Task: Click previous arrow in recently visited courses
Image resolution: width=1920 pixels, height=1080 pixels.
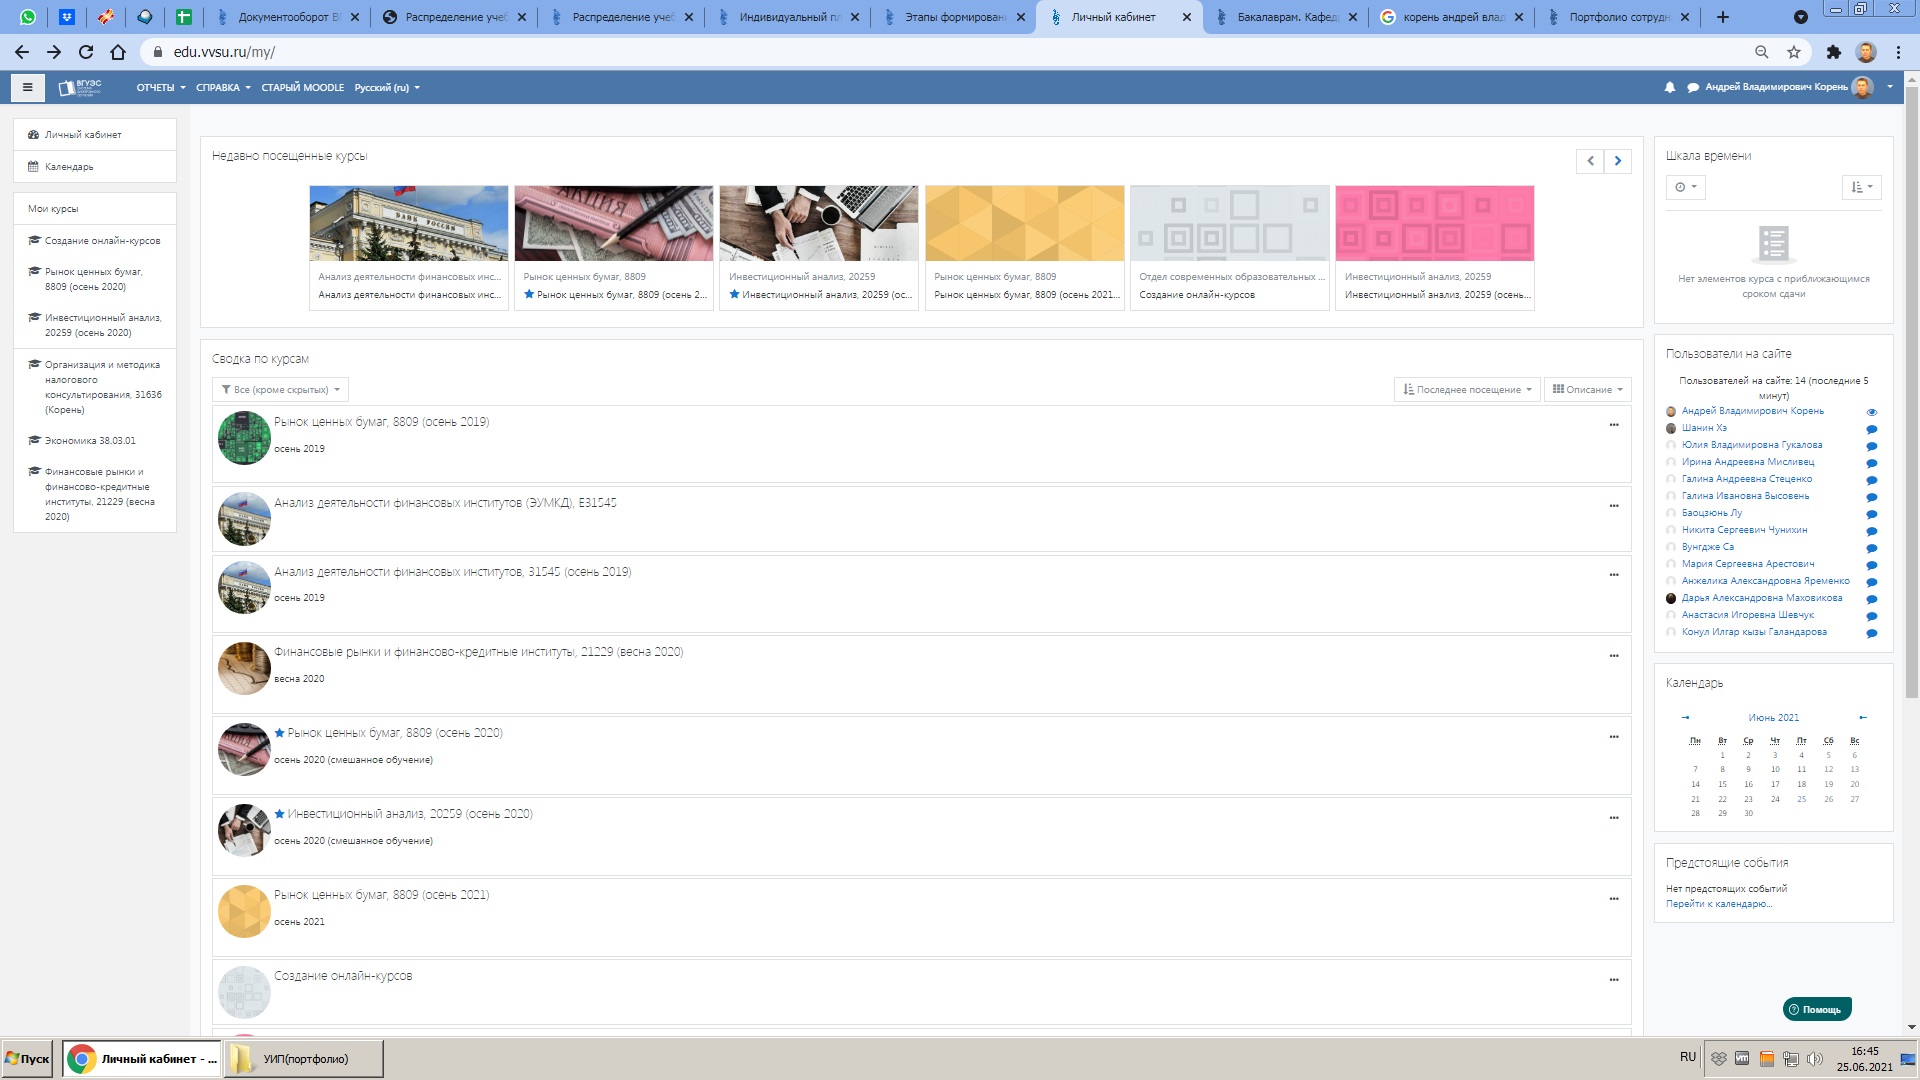Action: tap(1590, 161)
